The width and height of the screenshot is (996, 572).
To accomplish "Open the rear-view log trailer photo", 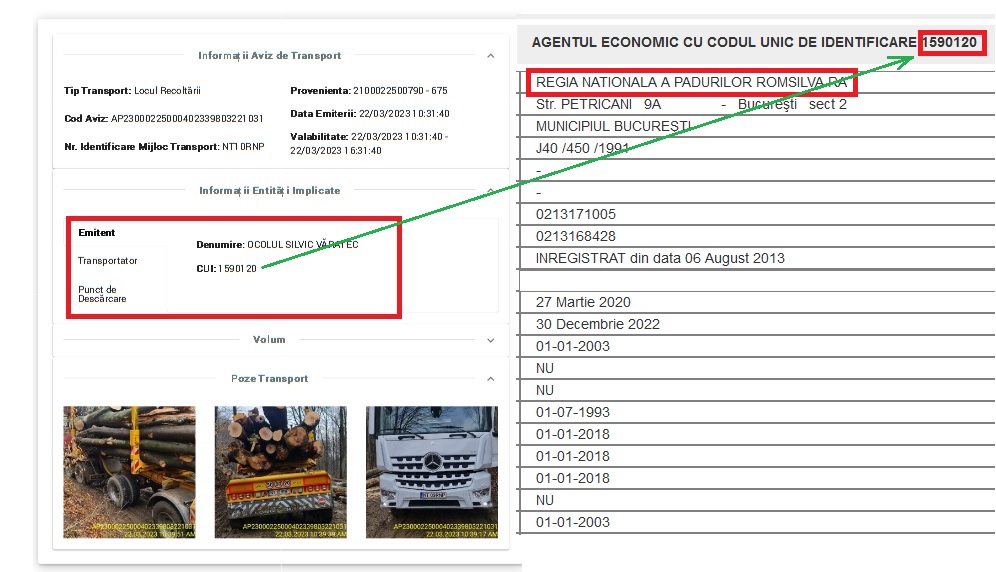I will (281, 472).
